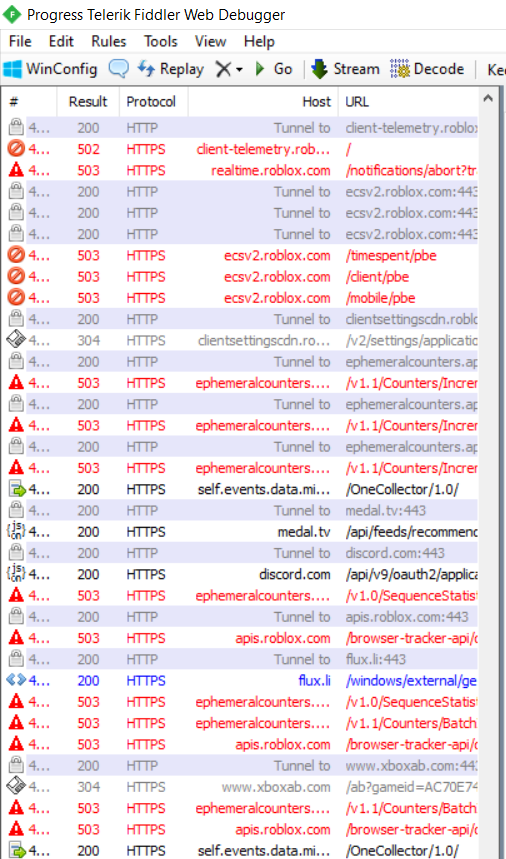506x859 pixels.
Task: Select the flux.li host cell
Action: [314, 680]
